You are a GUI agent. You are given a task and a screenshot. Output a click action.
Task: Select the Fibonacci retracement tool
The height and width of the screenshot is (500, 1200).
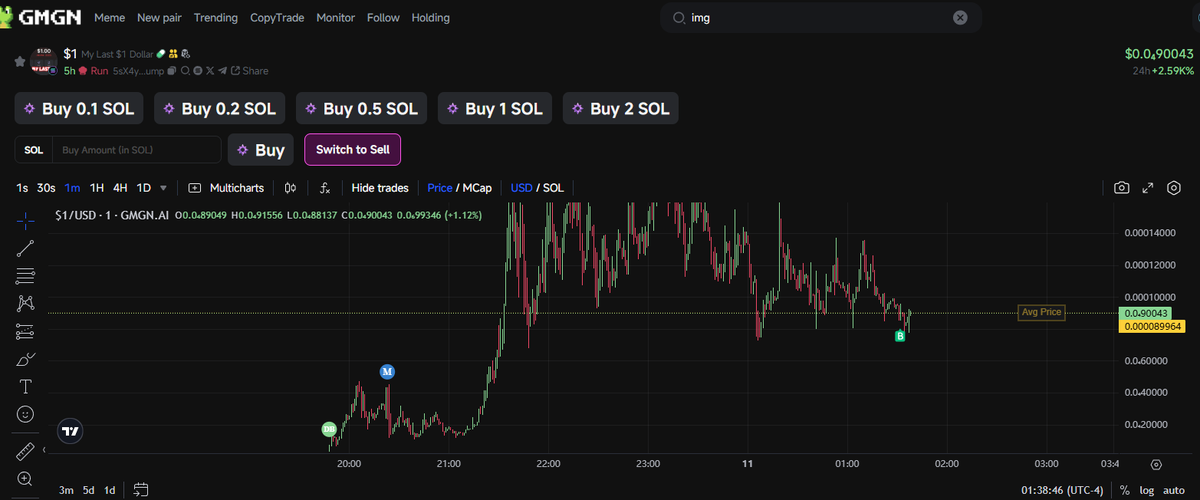(x=25, y=276)
